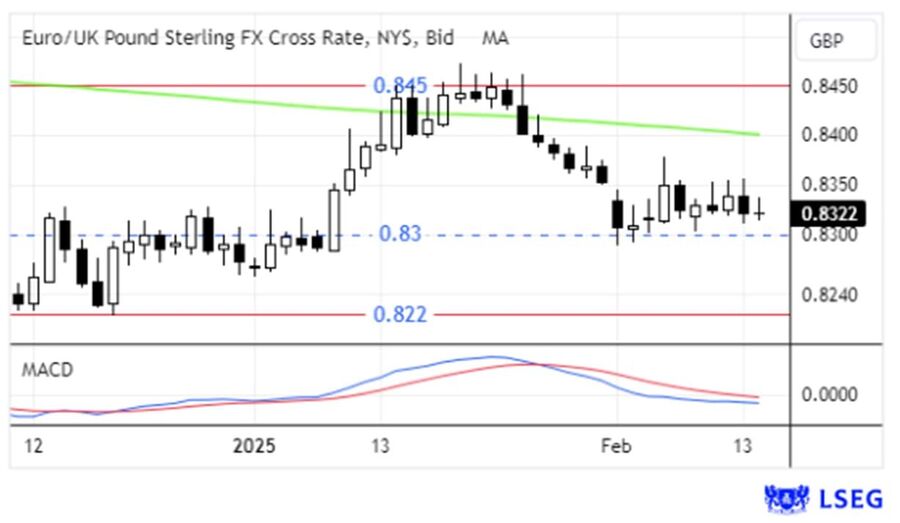This screenshot has width=900, height=523.
Task: Click the 0.0000 MACD axis value
Action: click(x=828, y=394)
